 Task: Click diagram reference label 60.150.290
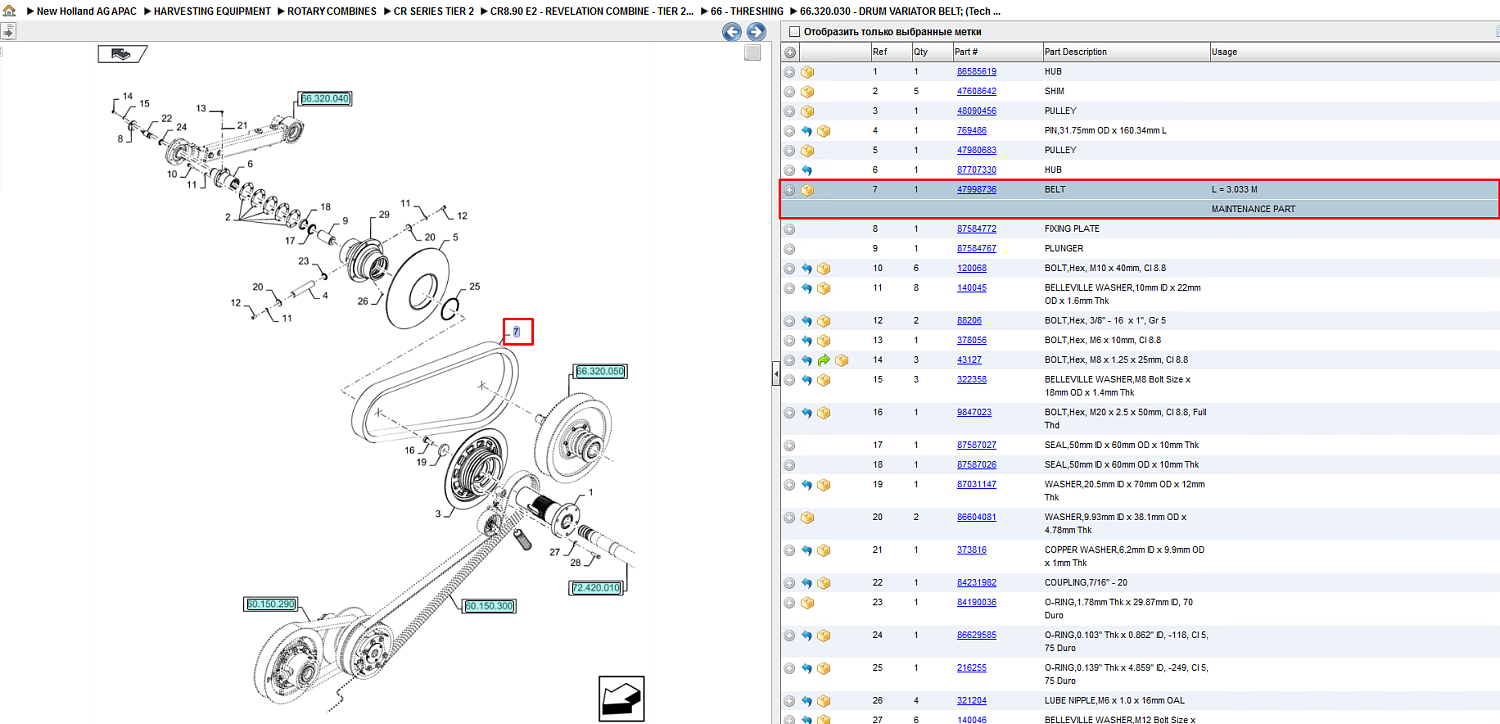point(271,604)
